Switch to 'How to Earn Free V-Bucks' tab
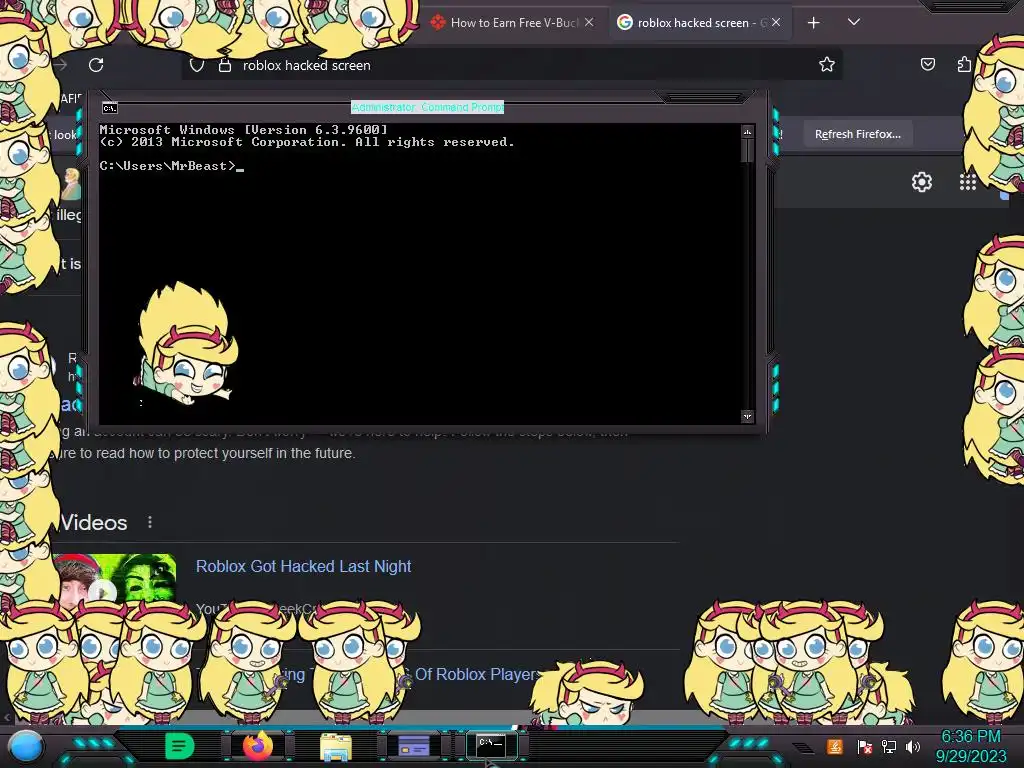 (x=514, y=23)
